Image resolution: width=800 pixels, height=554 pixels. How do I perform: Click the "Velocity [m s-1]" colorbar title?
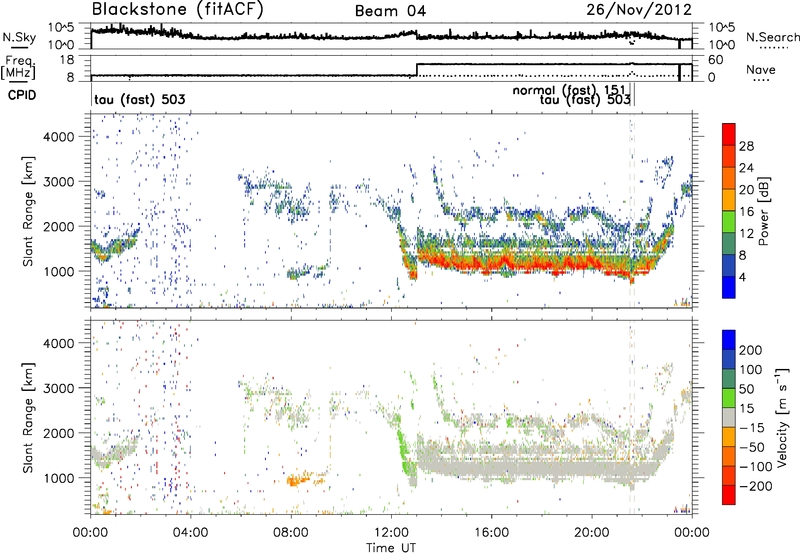click(x=783, y=417)
